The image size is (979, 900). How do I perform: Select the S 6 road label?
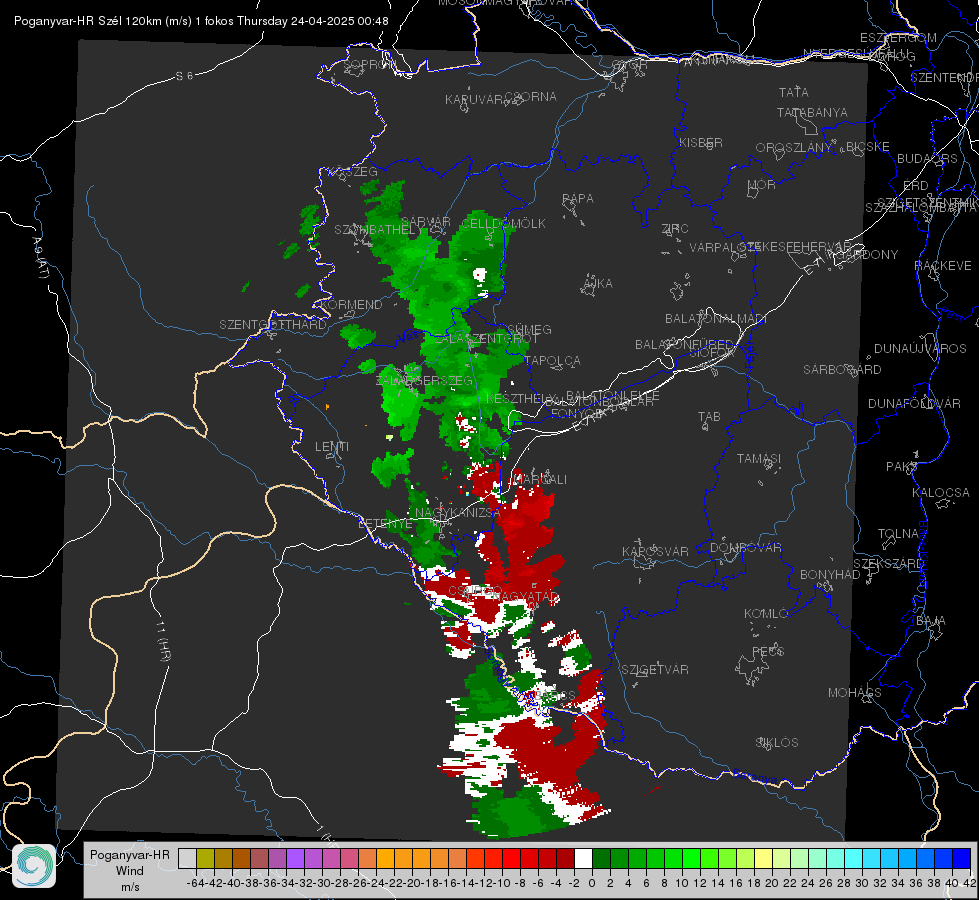184,76
